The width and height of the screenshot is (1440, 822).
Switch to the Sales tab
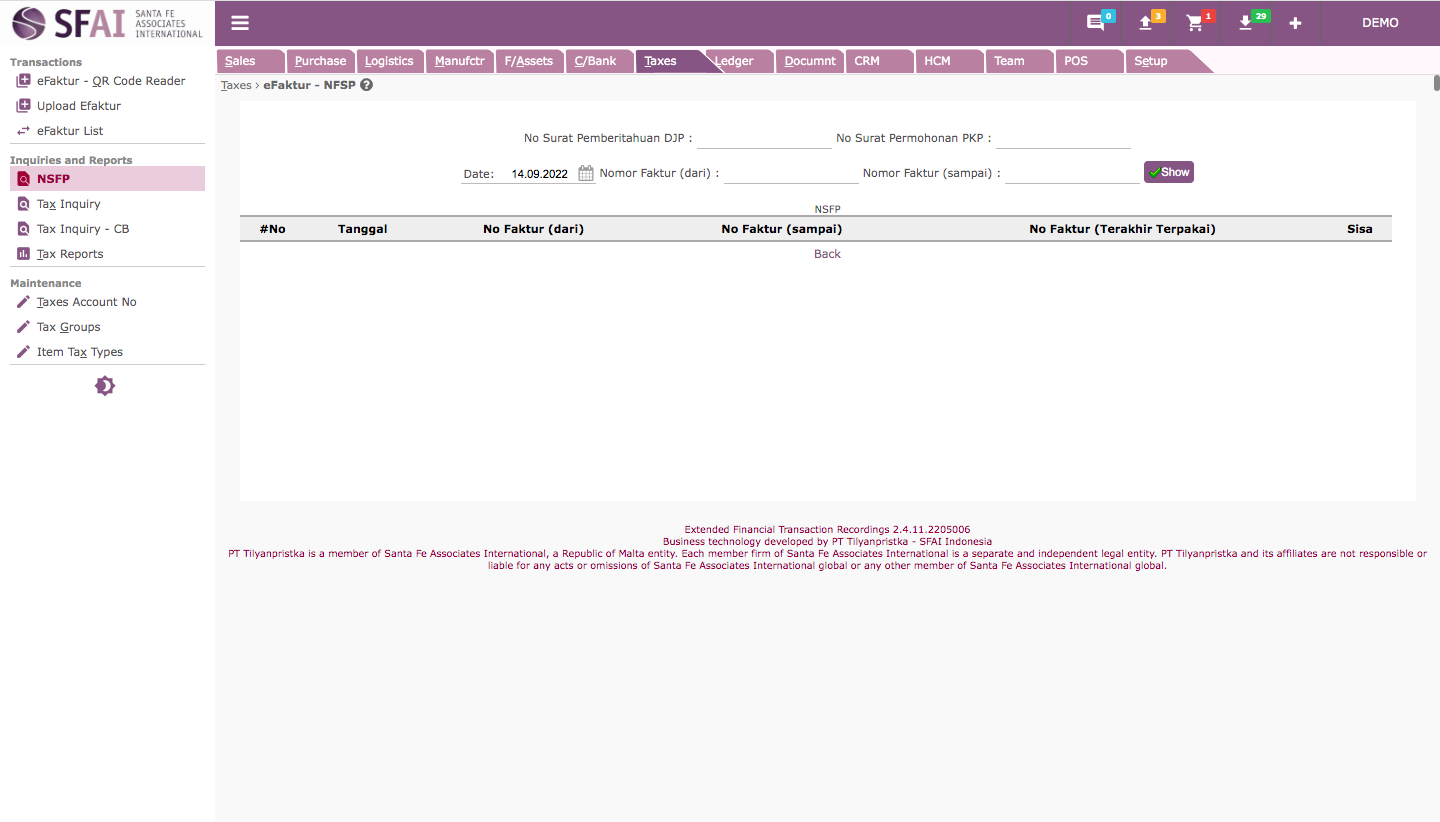[x=241, y=61]
